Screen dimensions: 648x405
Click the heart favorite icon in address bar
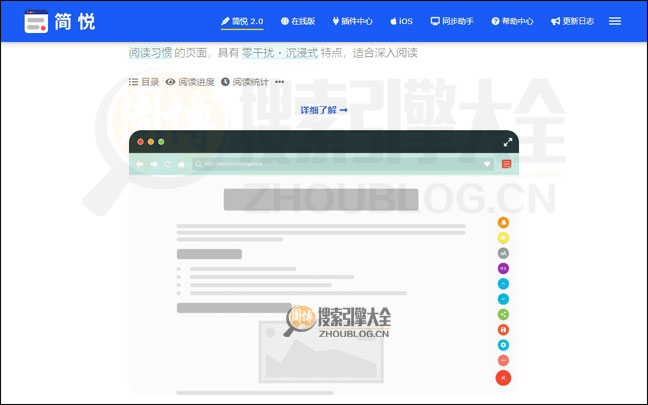point(487,164)
